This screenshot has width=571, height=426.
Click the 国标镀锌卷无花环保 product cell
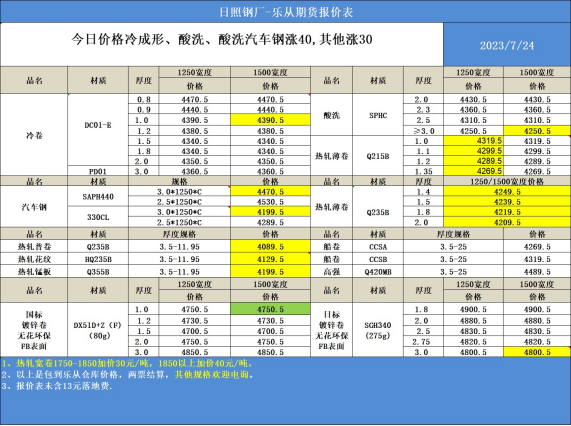click(x=34, y=330)
